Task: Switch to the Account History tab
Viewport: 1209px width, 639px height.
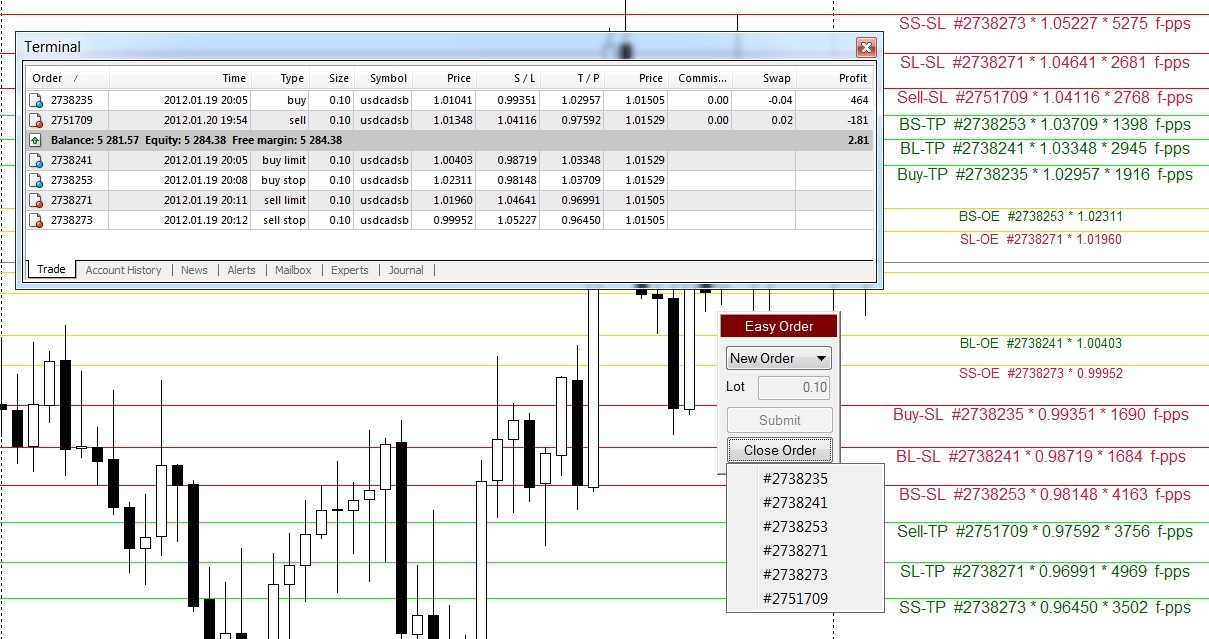Action: [x=123, y=270]
